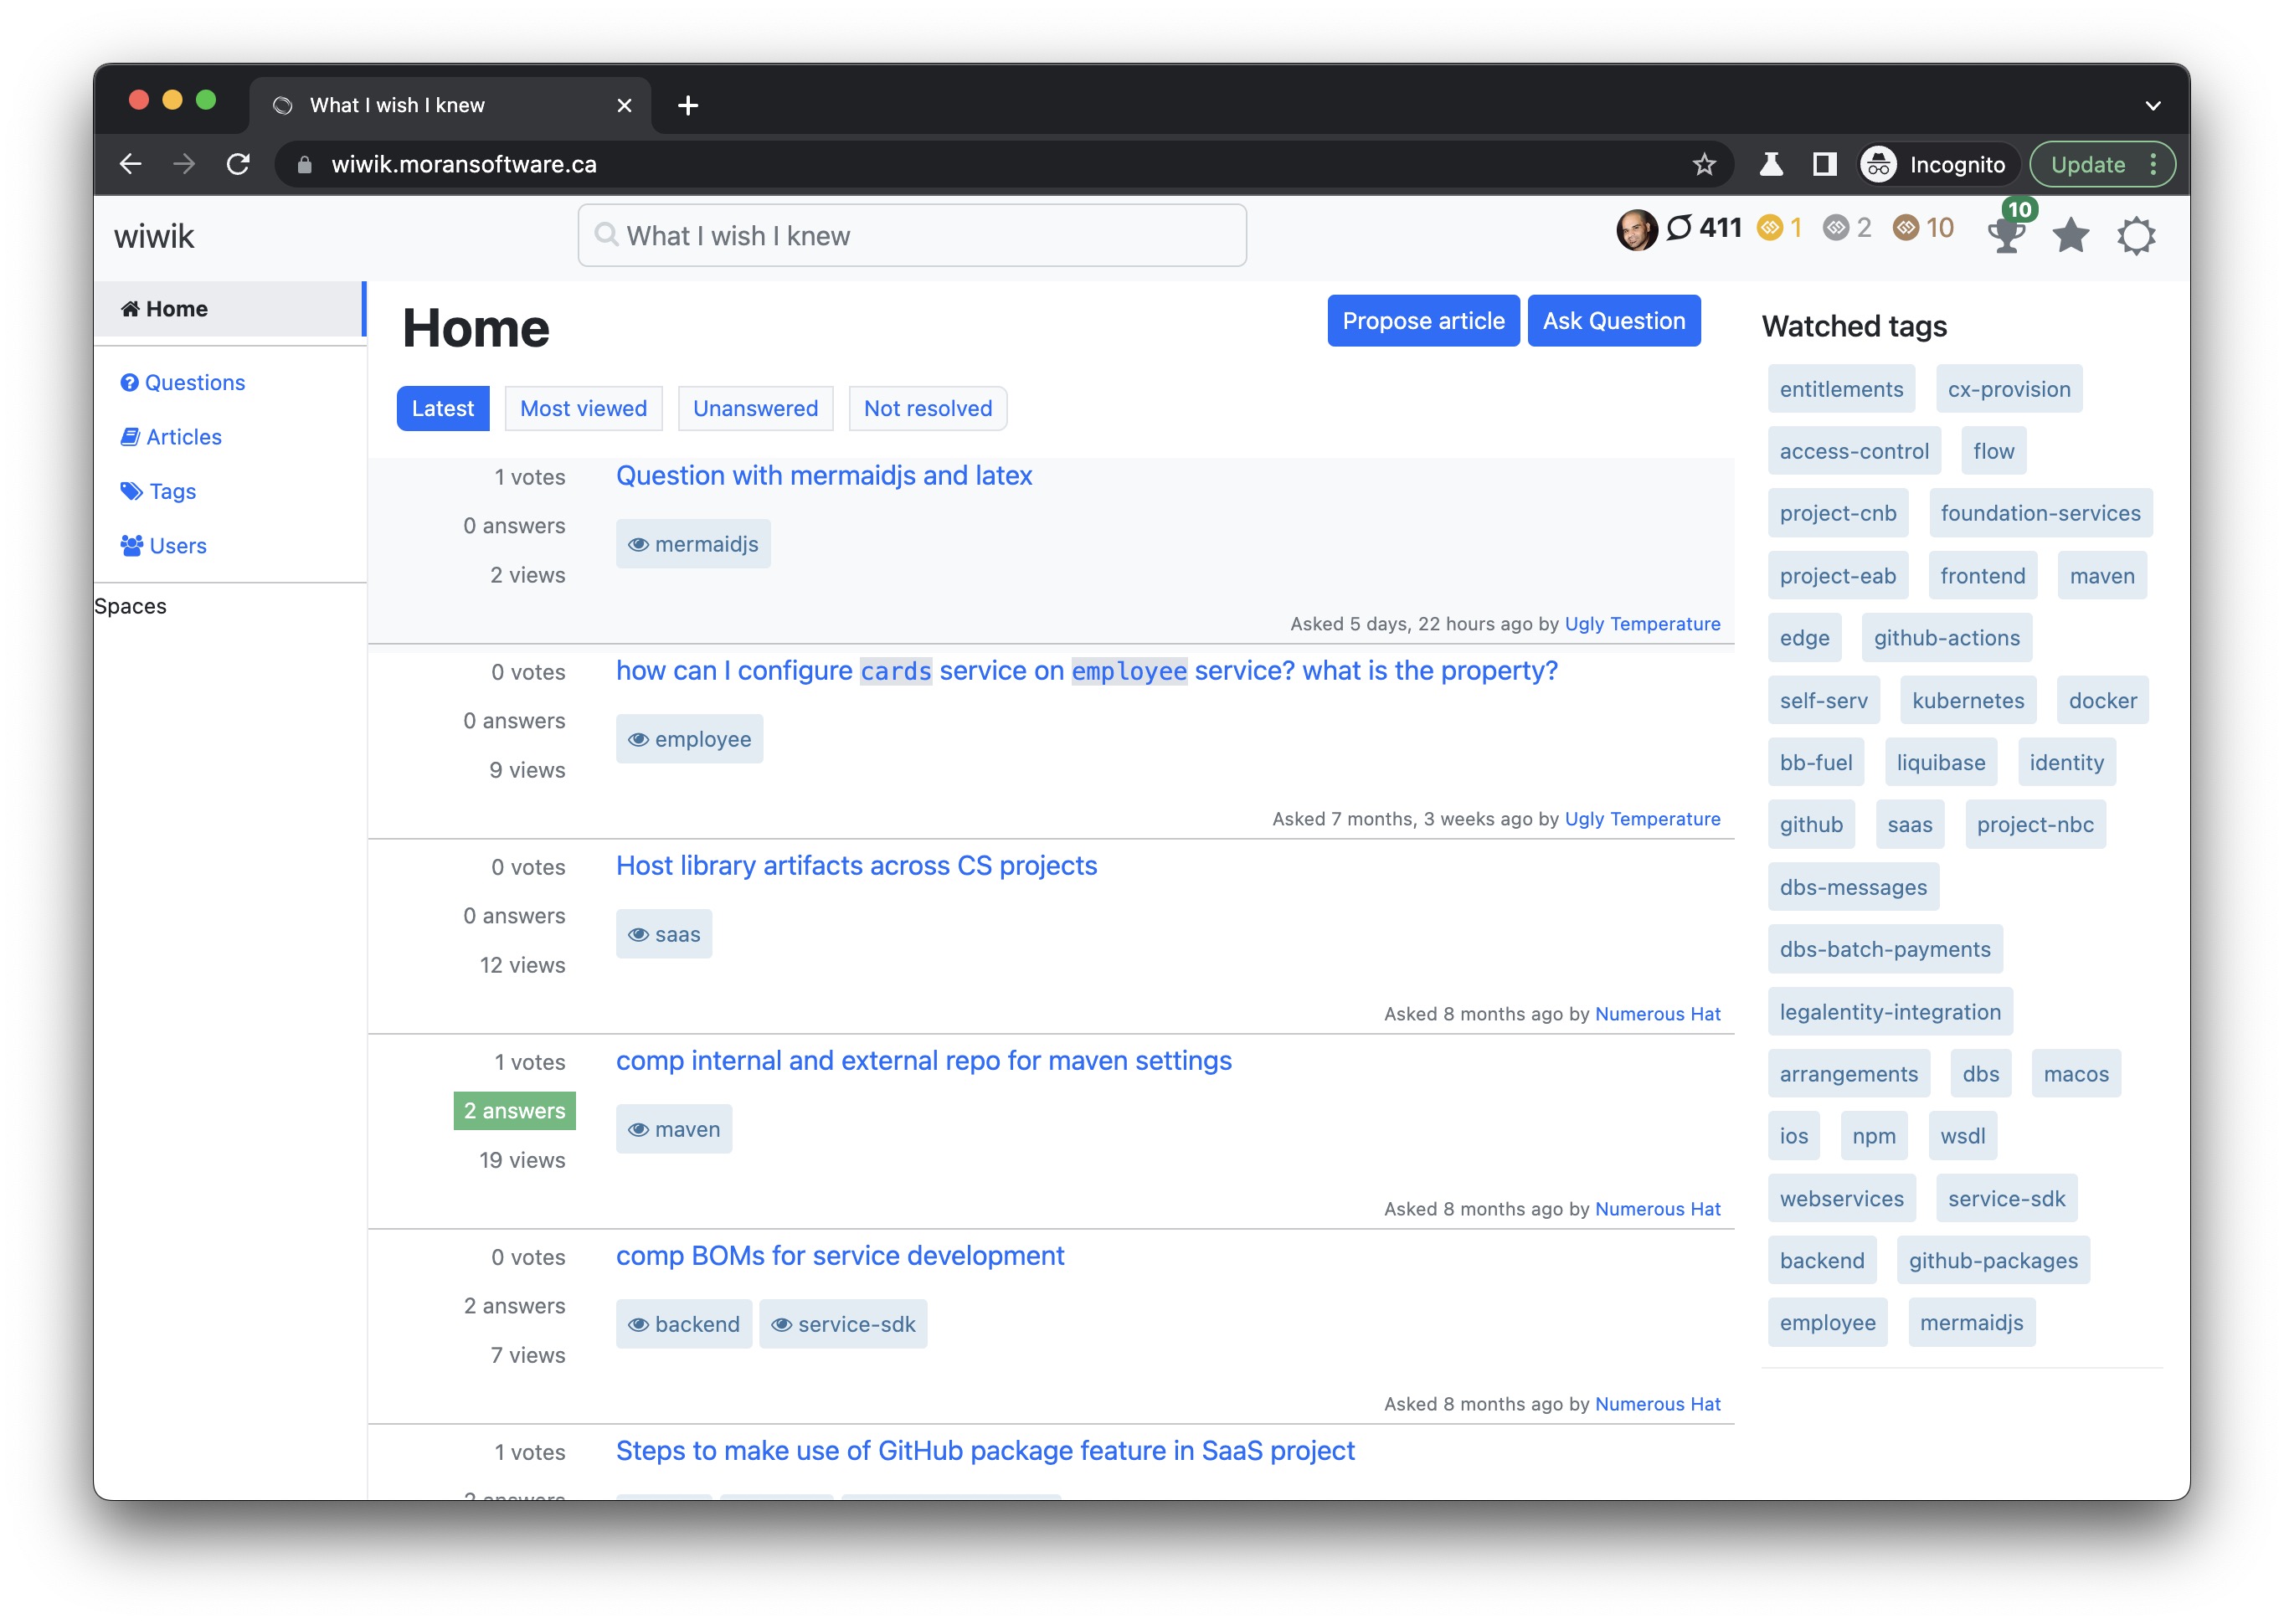The image size is (2284, 1624).
Task: Click the gold badge count icon
Action: [x=1770, y=228]
